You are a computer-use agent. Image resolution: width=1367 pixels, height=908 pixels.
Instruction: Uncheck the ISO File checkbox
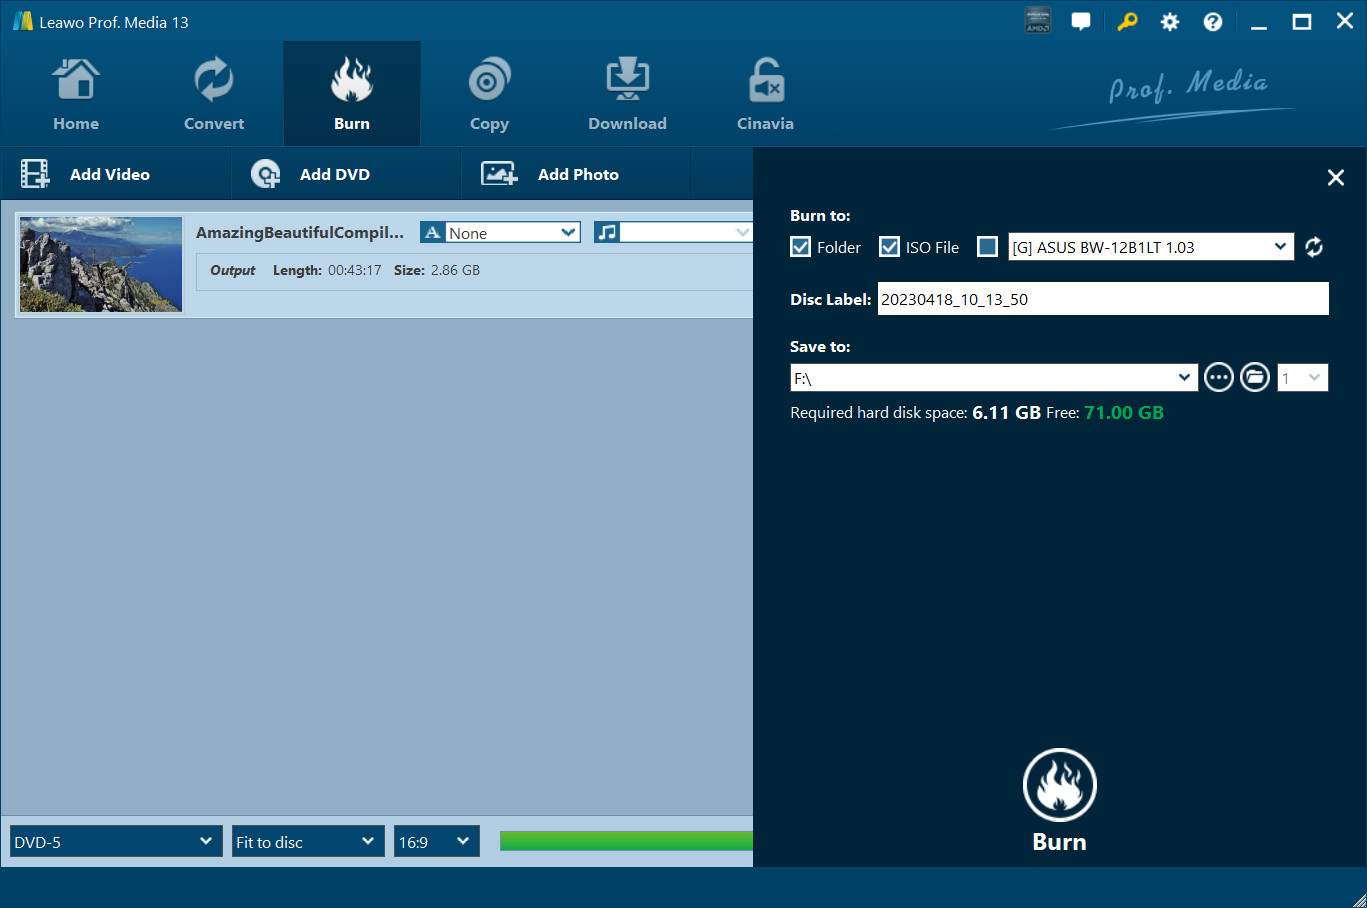[889, 247]
